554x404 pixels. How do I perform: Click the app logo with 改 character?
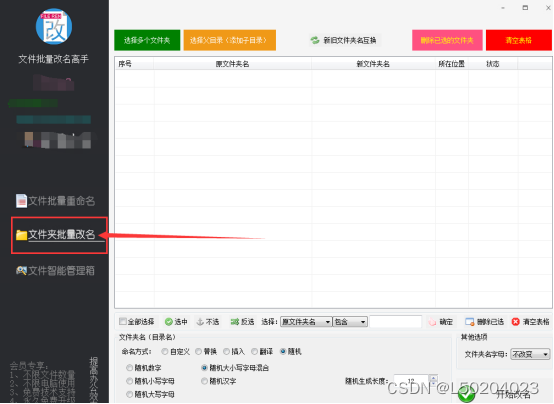(54, 27)
